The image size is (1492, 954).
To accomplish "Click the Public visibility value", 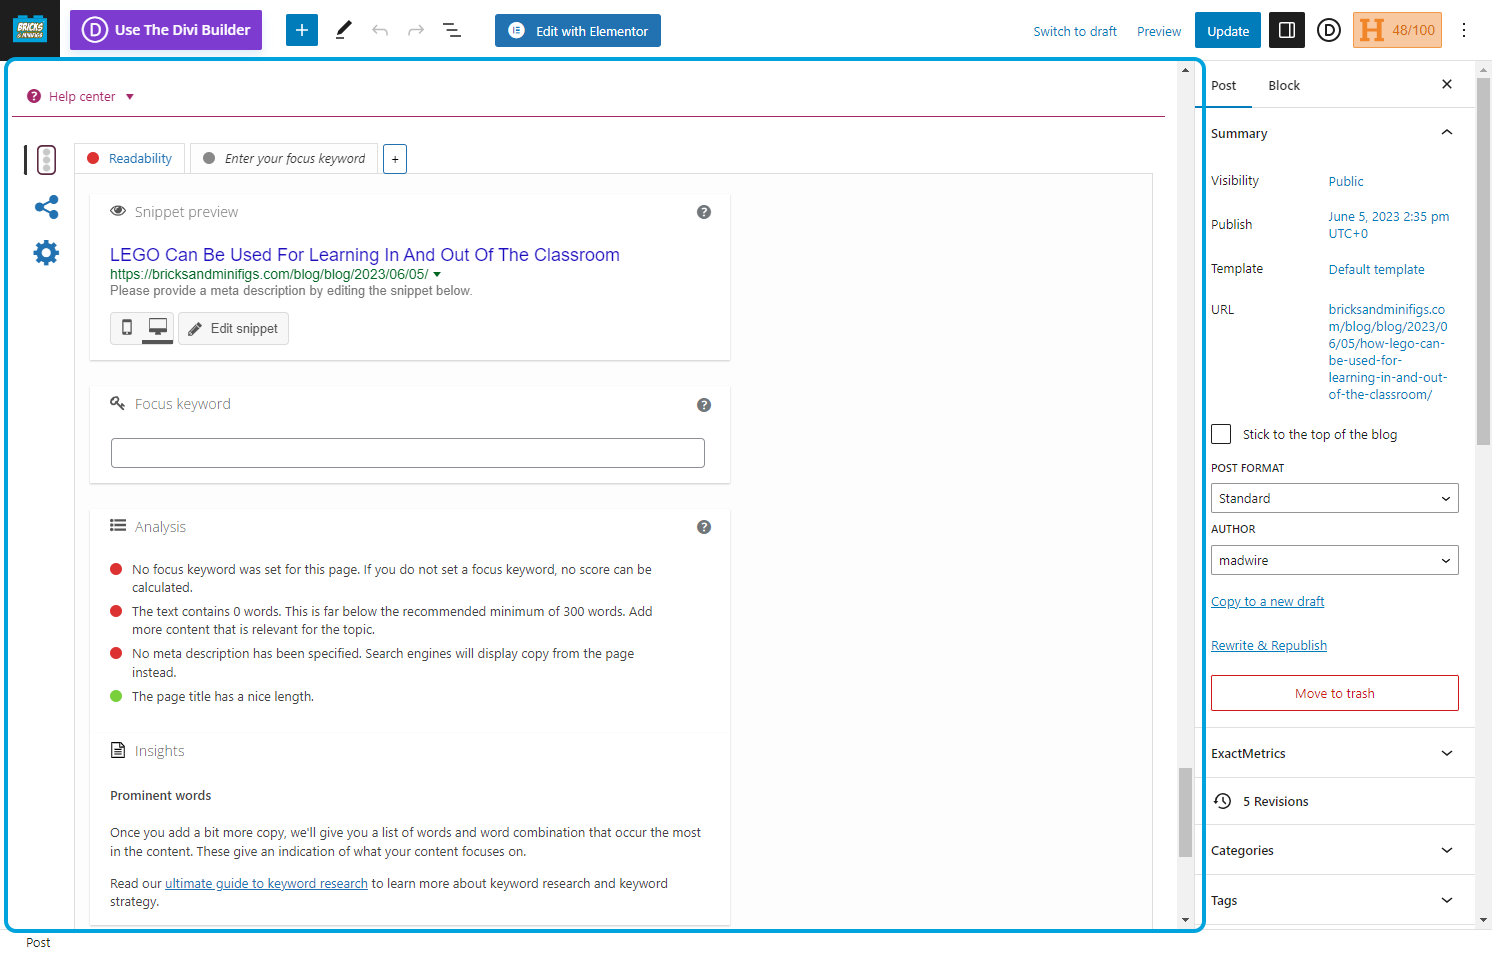I will coord(1346,181).
